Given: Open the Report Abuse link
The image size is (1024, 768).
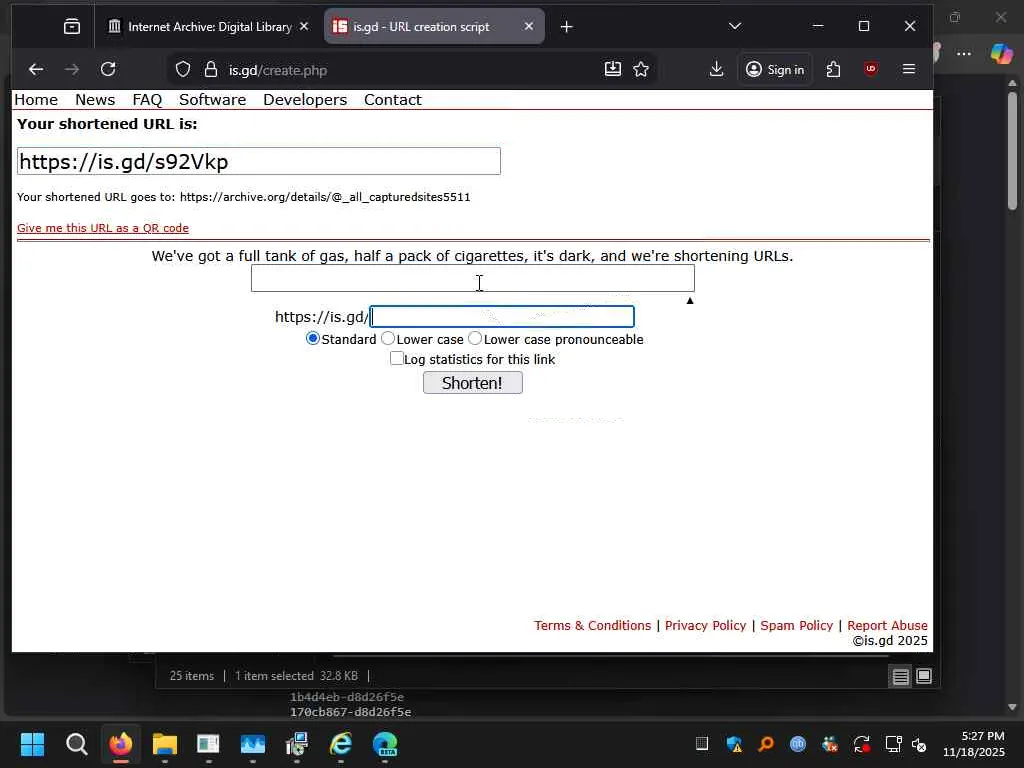Looking at the screenshot, I should click(888, 626).
